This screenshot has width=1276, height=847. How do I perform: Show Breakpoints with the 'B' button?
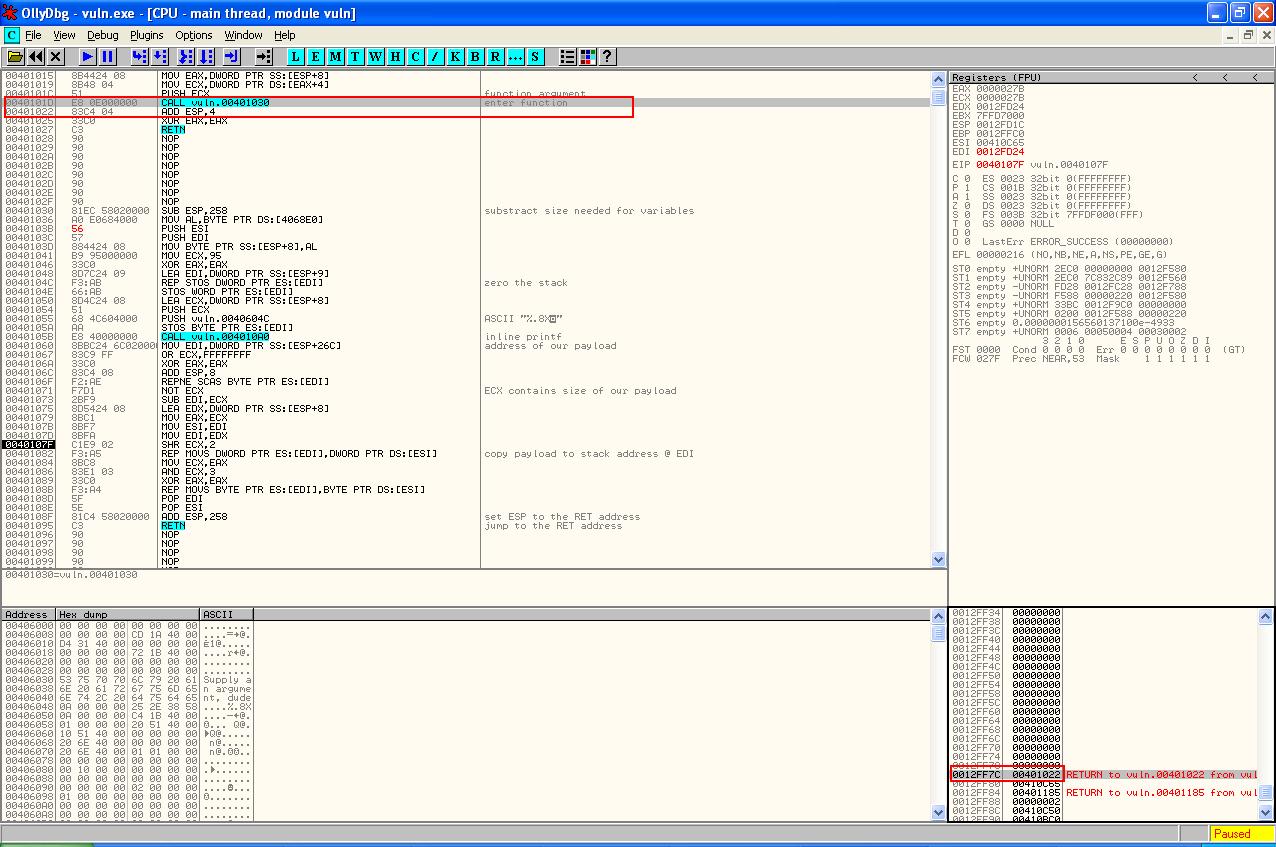(x=476, y=57)
